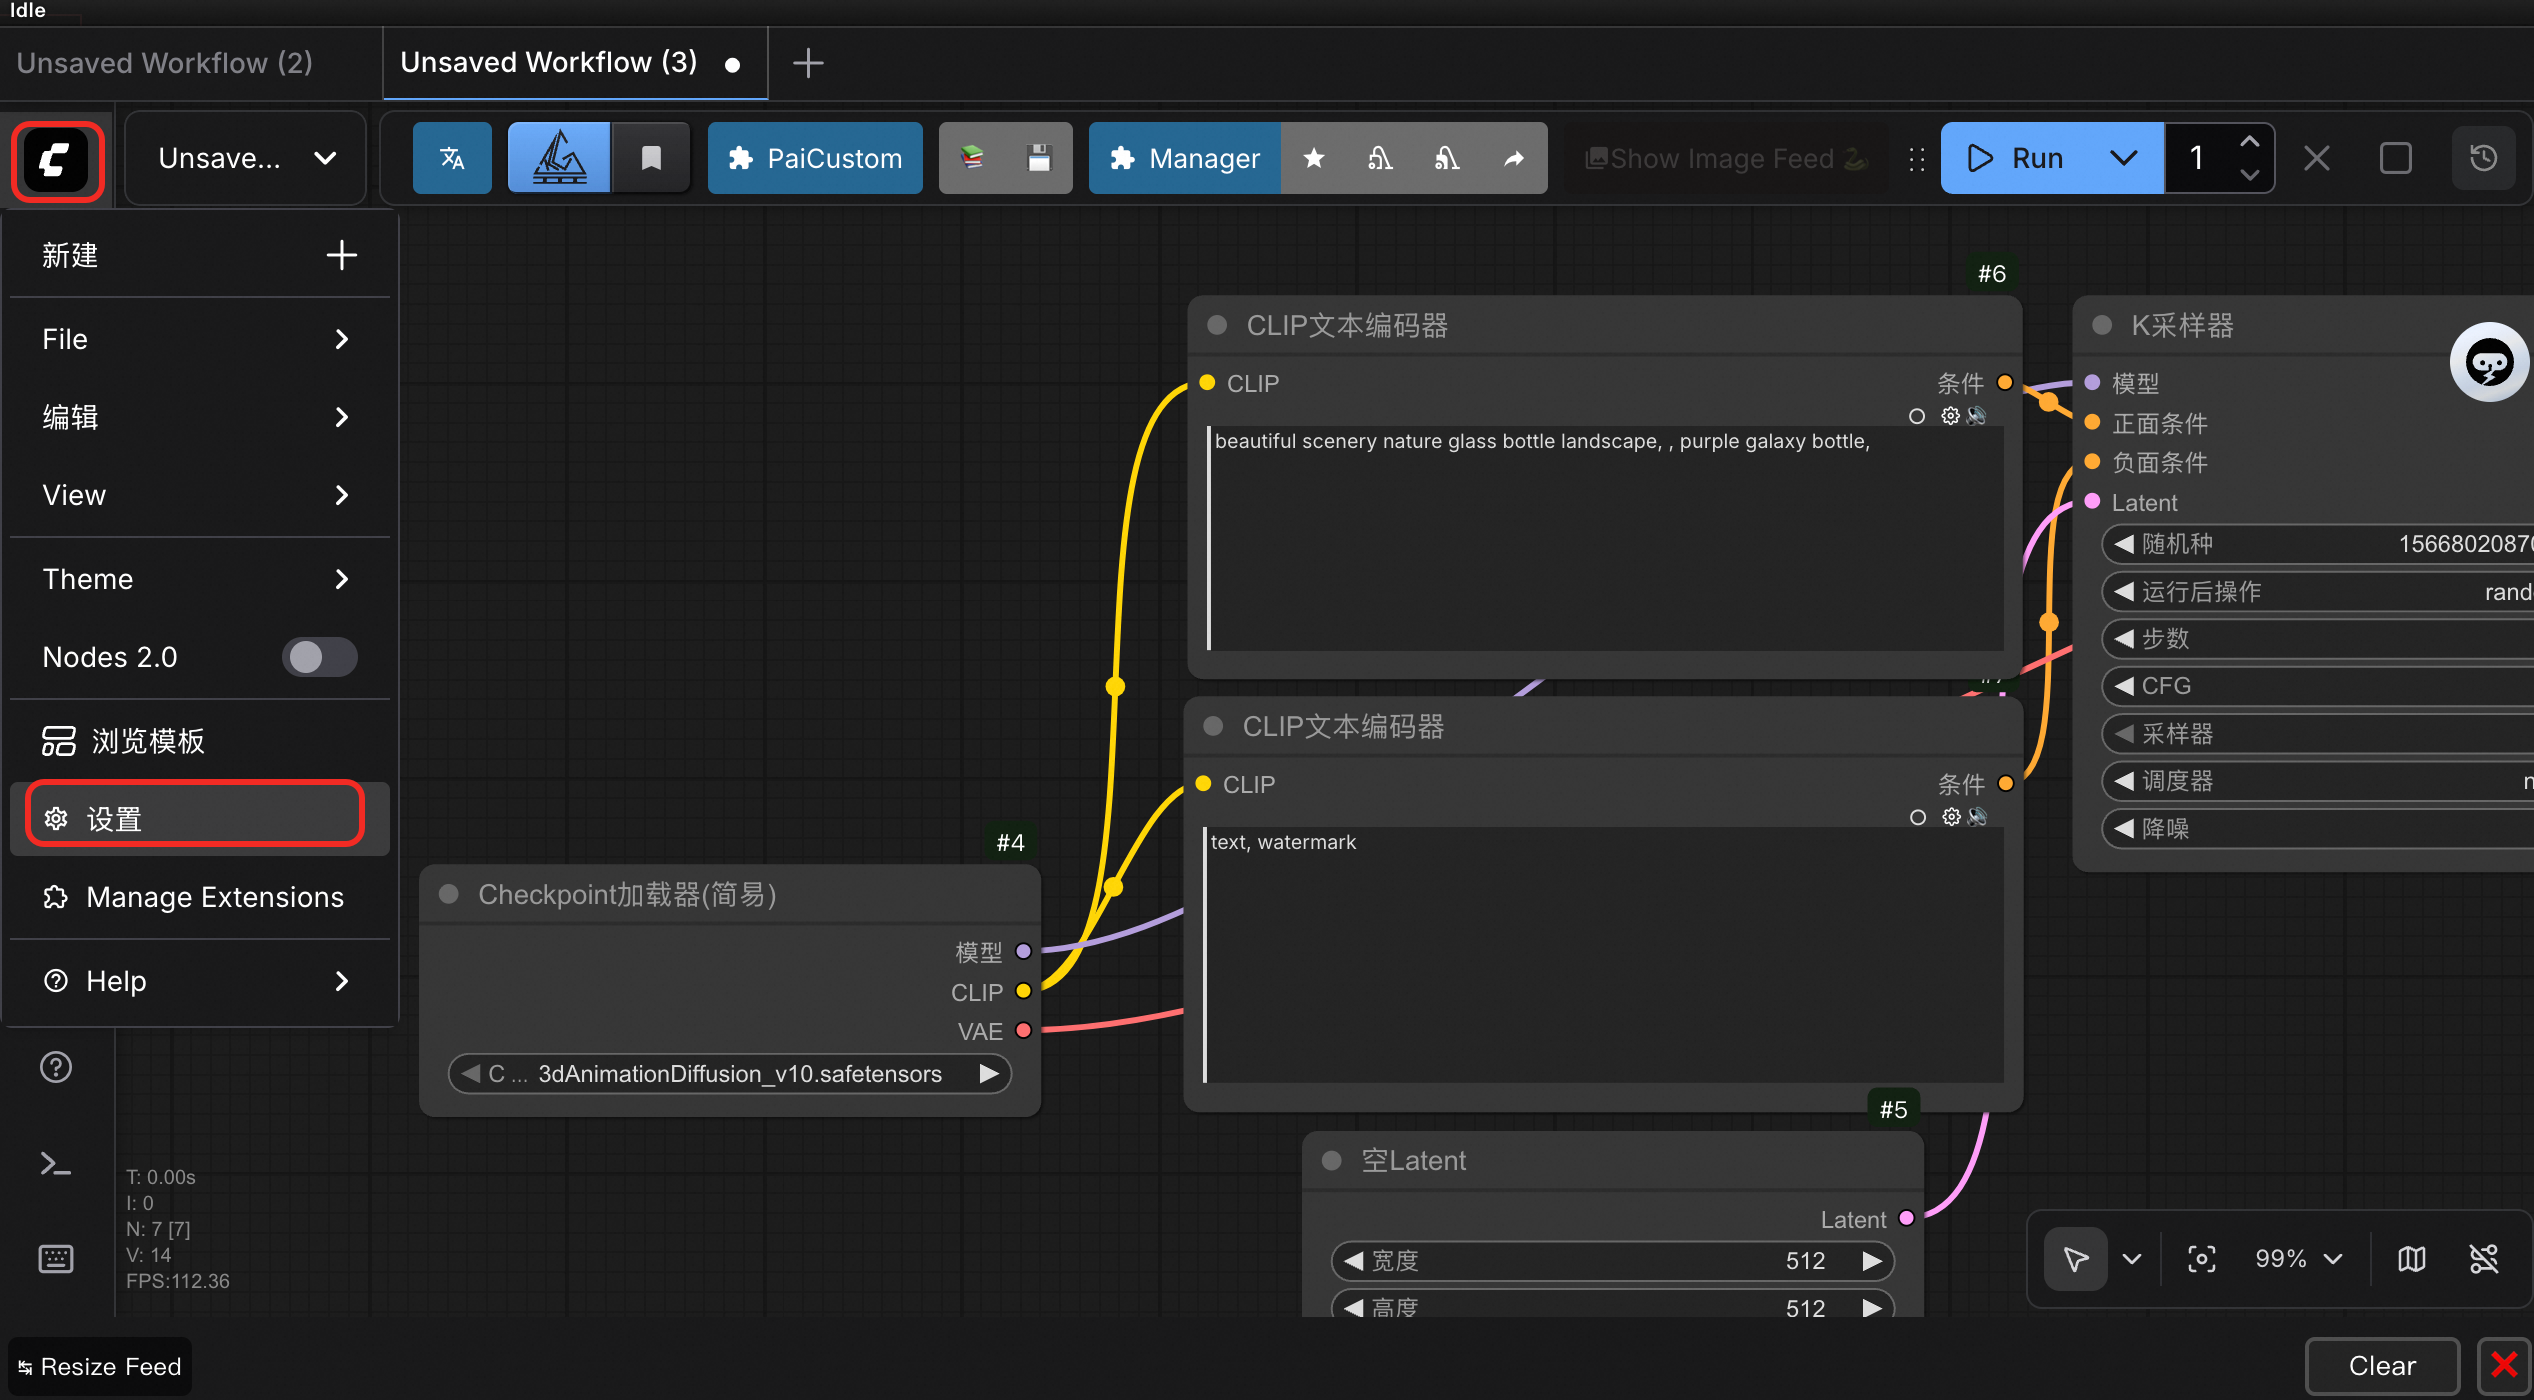Toggle the Nodes 2.0 switch

pos(319,657)
